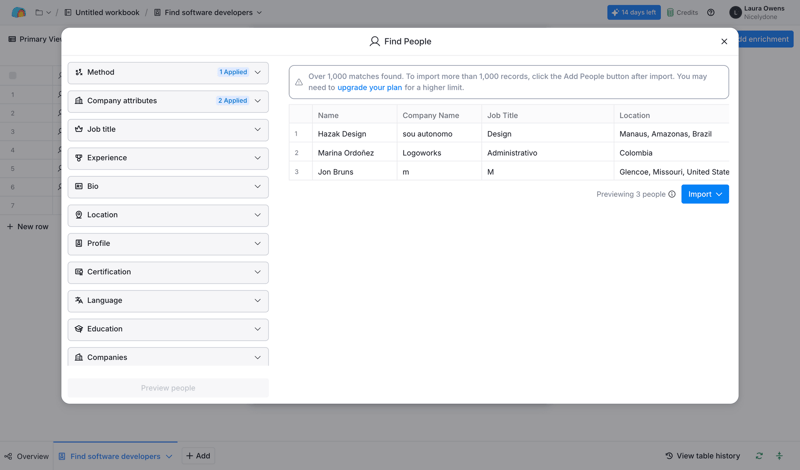Viewport: 800px width, 470px height.
Task: Select the Hazak Design name cell
Action: point(355,134)
